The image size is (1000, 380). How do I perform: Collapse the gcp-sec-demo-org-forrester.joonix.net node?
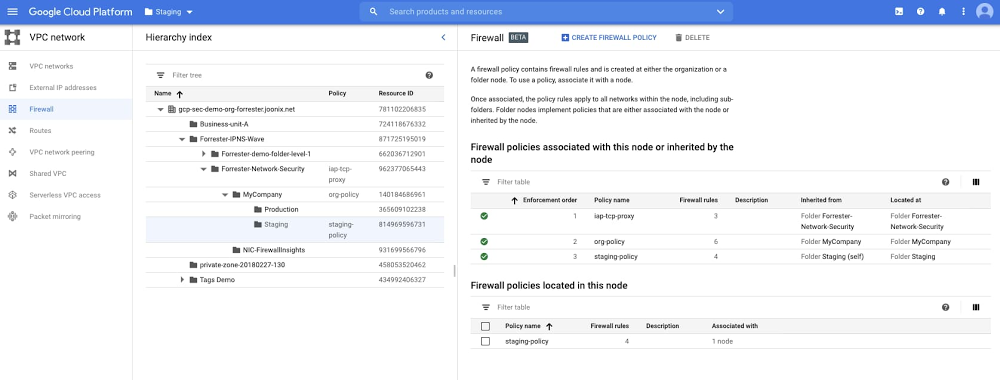point(160,110)
